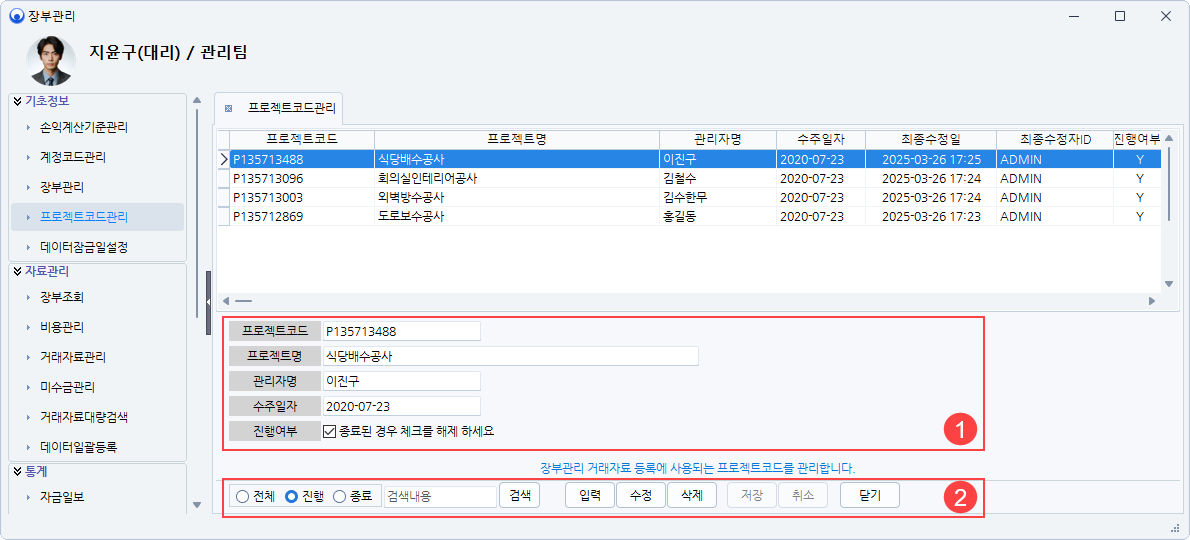Click the 검색 button
The image size is (1190, 540).
(x=519, y=496)
